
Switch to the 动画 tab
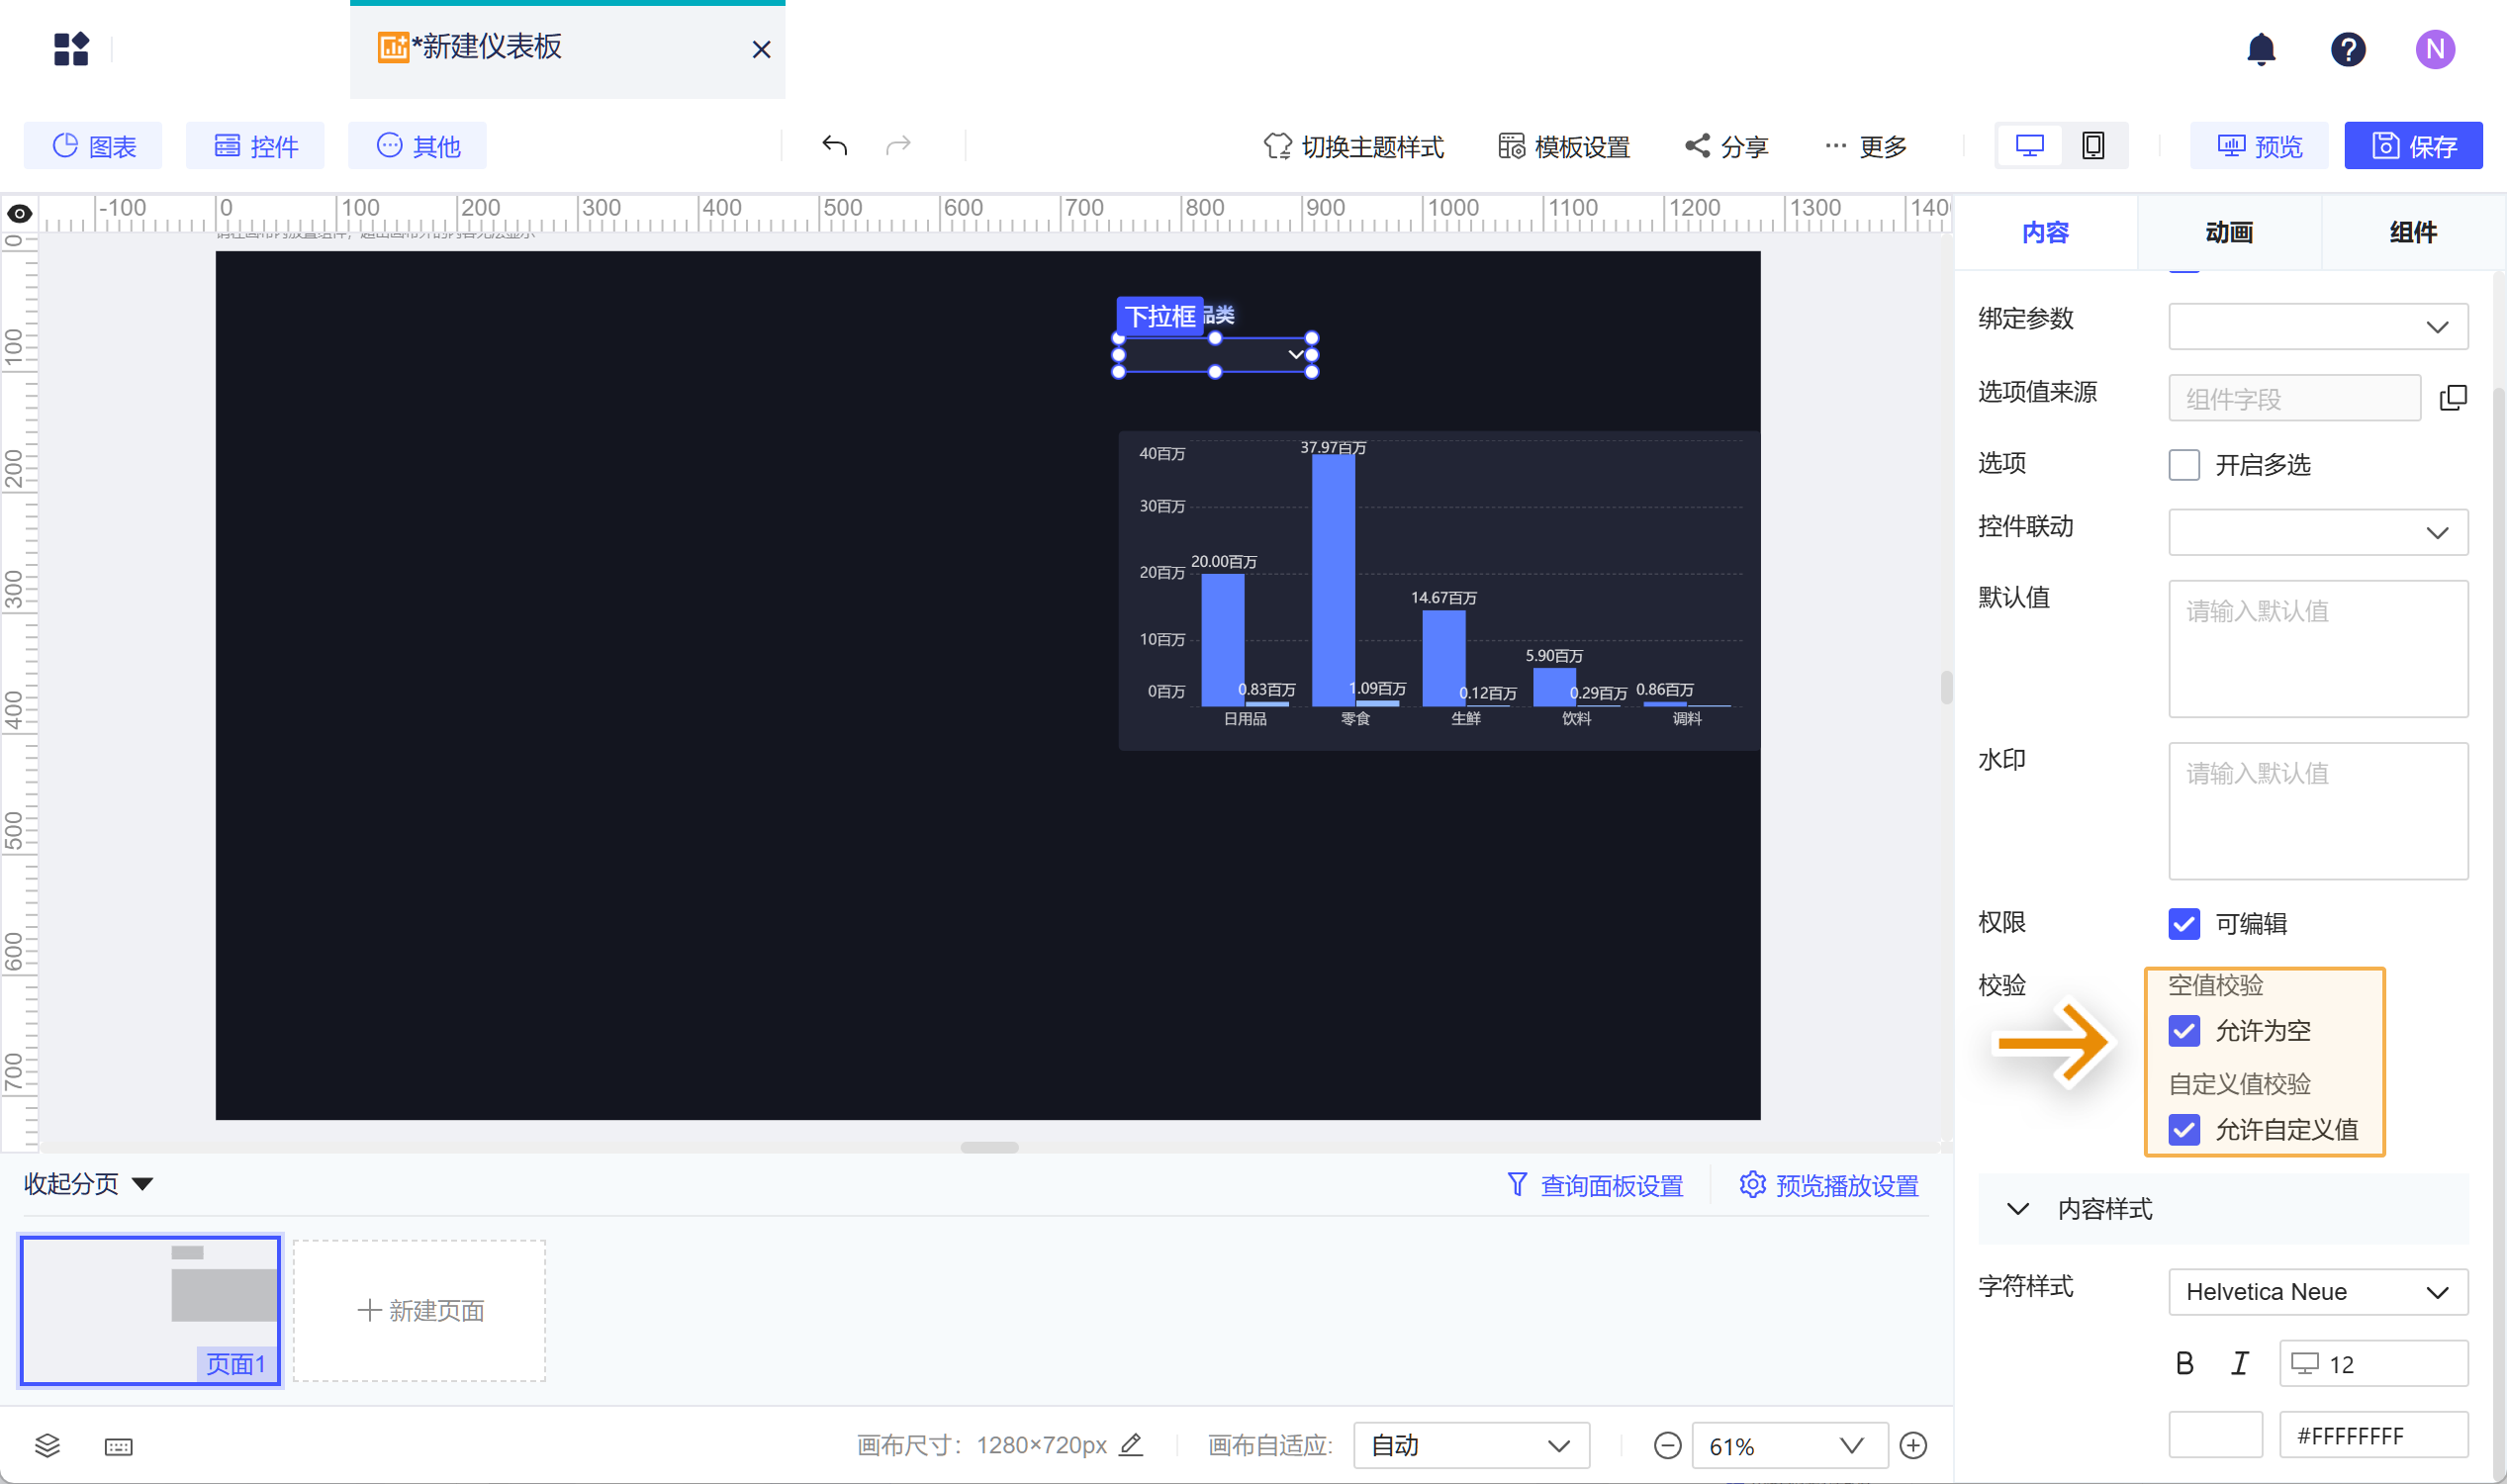click(x=2228, y=233)
